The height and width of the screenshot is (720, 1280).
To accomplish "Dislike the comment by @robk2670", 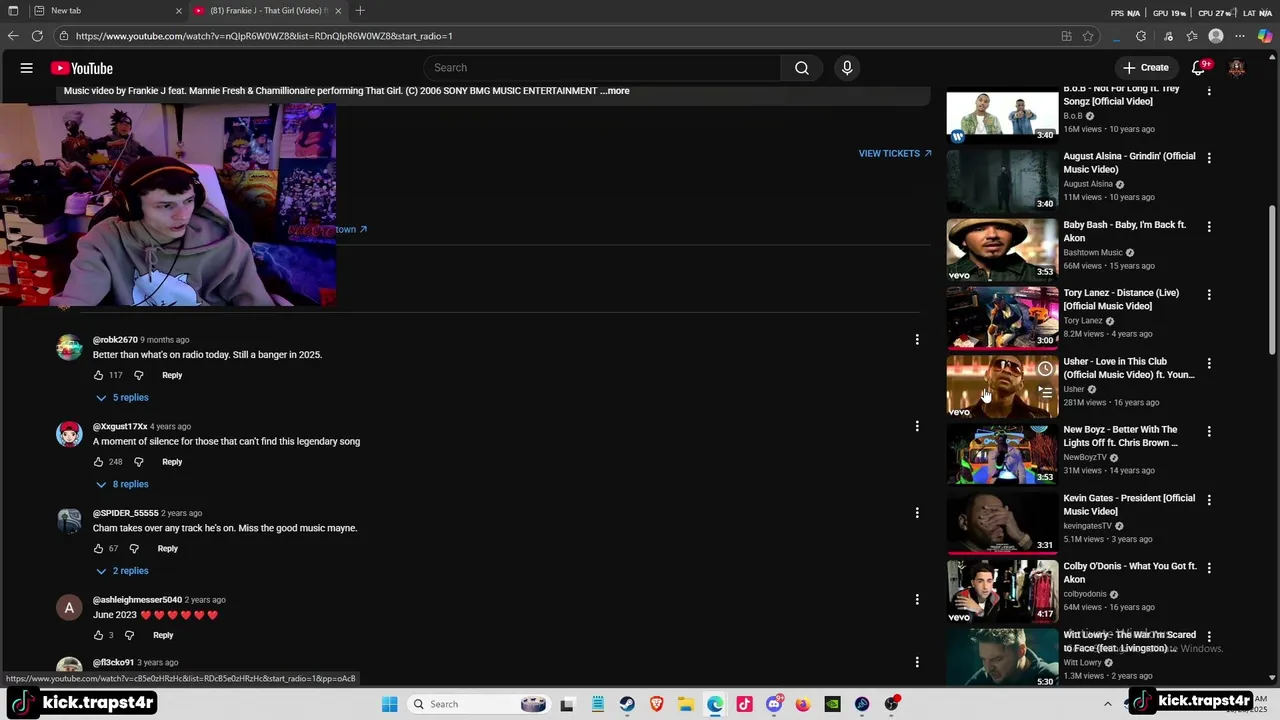I will pyautogui.click(x=139, y=375).
